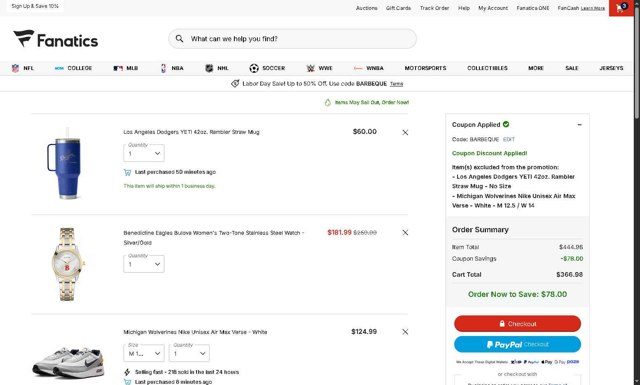Click the red Checkout button
Screen dimensions: 640x385
(517, 324)
